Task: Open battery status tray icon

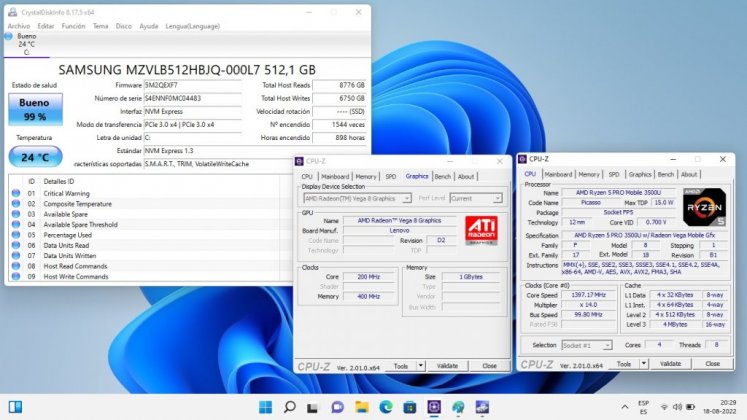Action: [690, 407]
